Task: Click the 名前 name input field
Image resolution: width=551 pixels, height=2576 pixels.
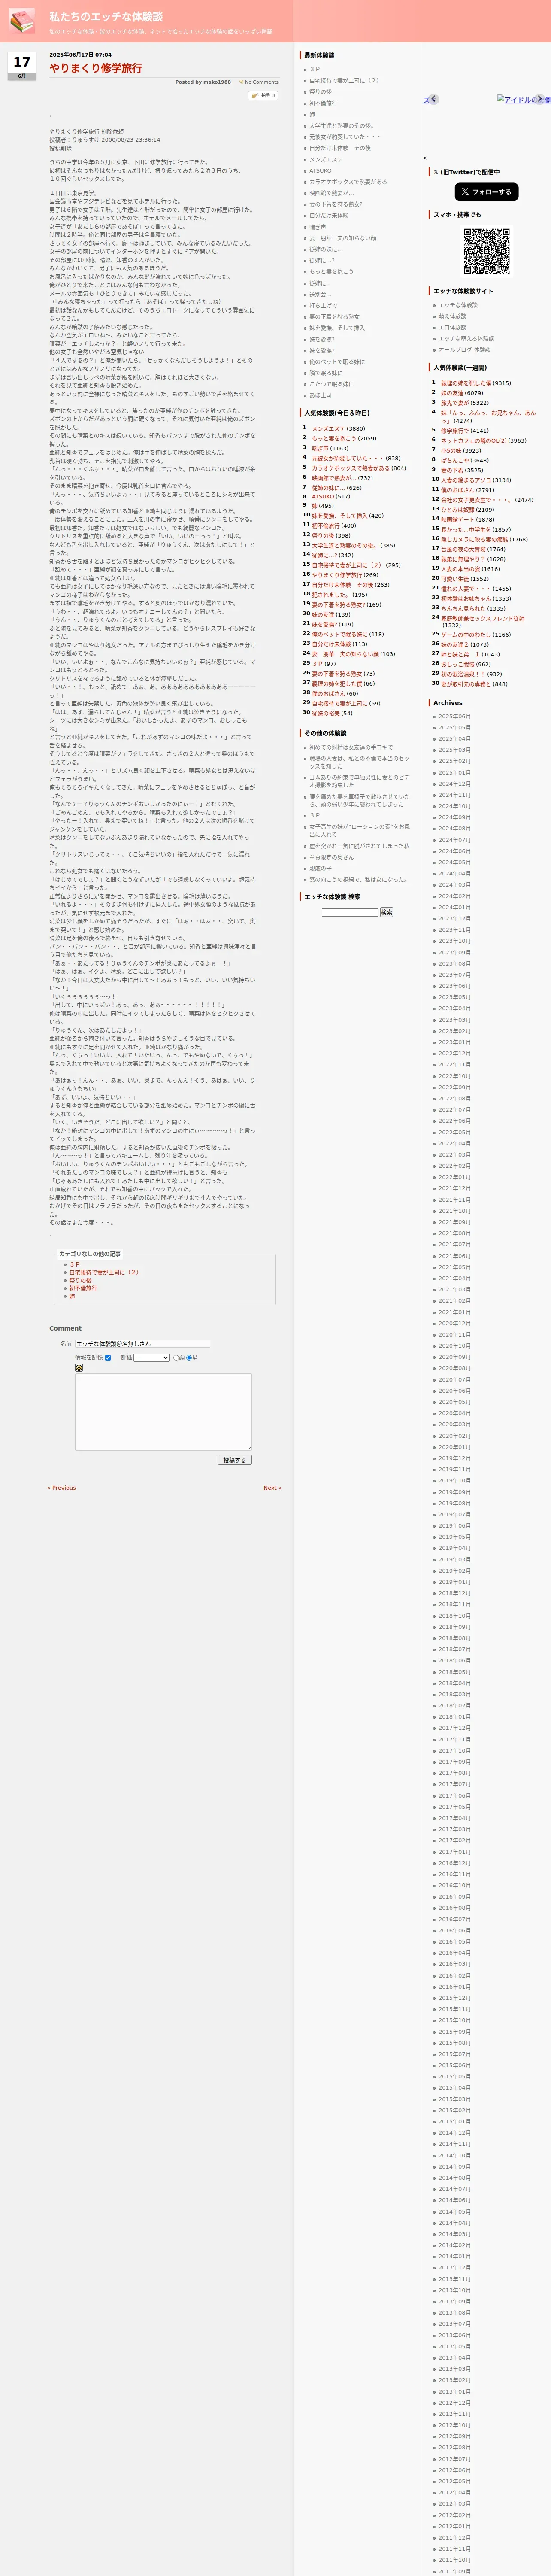Action: [142, 1344]
